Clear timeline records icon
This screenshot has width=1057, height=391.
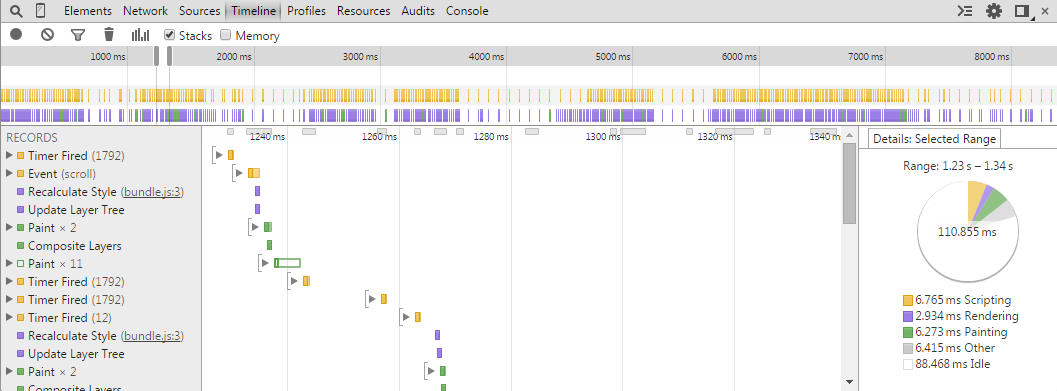coord(47,34)
